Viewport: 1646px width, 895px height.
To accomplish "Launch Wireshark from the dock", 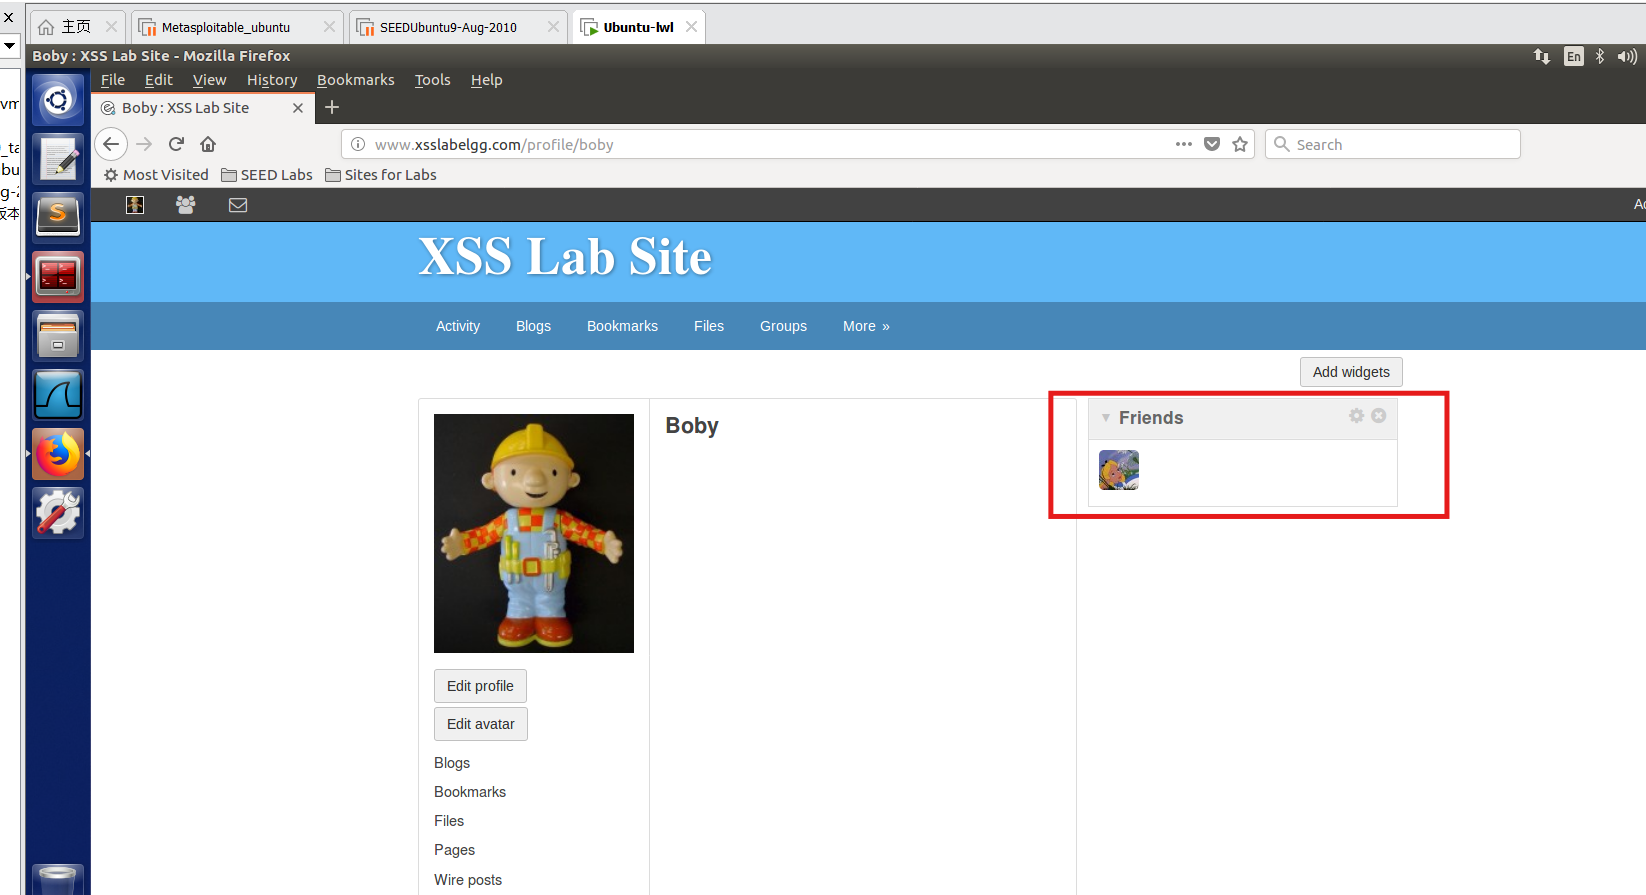I will (58, 395).
